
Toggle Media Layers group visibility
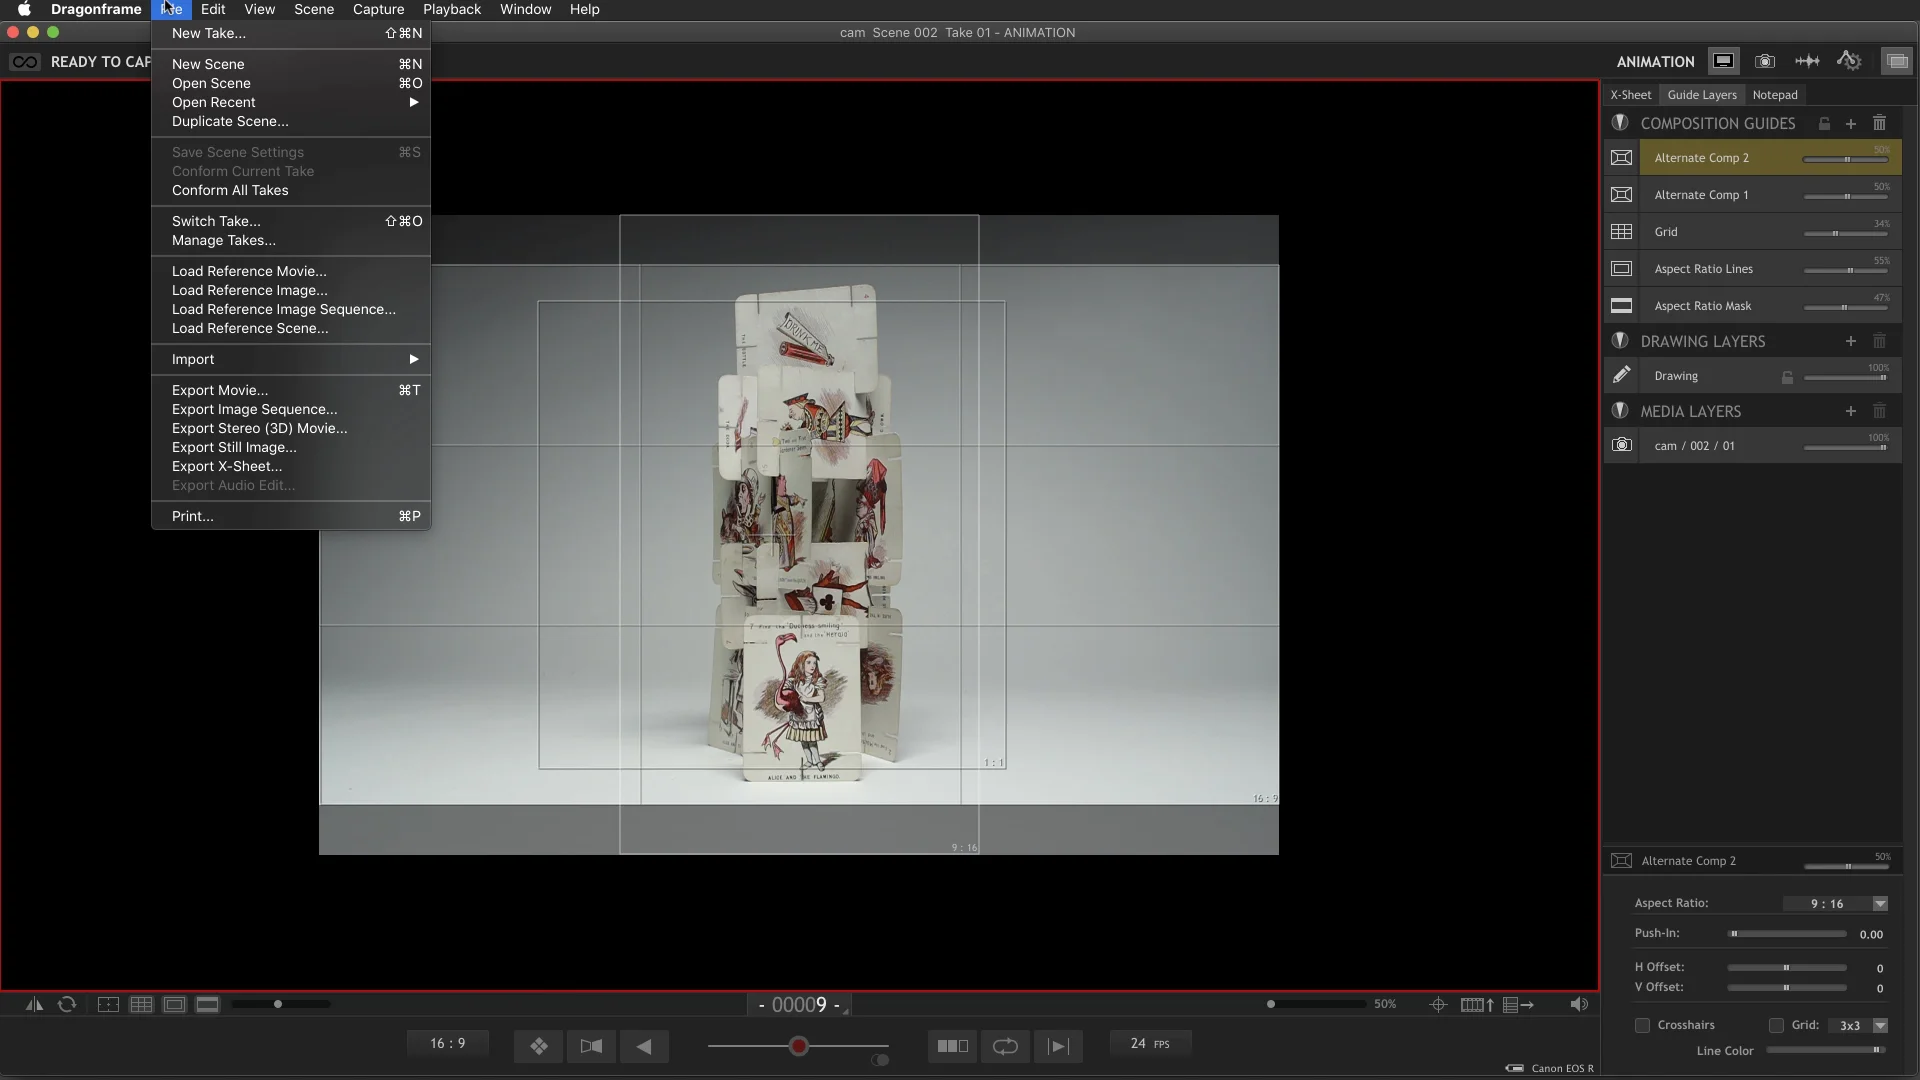[x=1620, y=411]
